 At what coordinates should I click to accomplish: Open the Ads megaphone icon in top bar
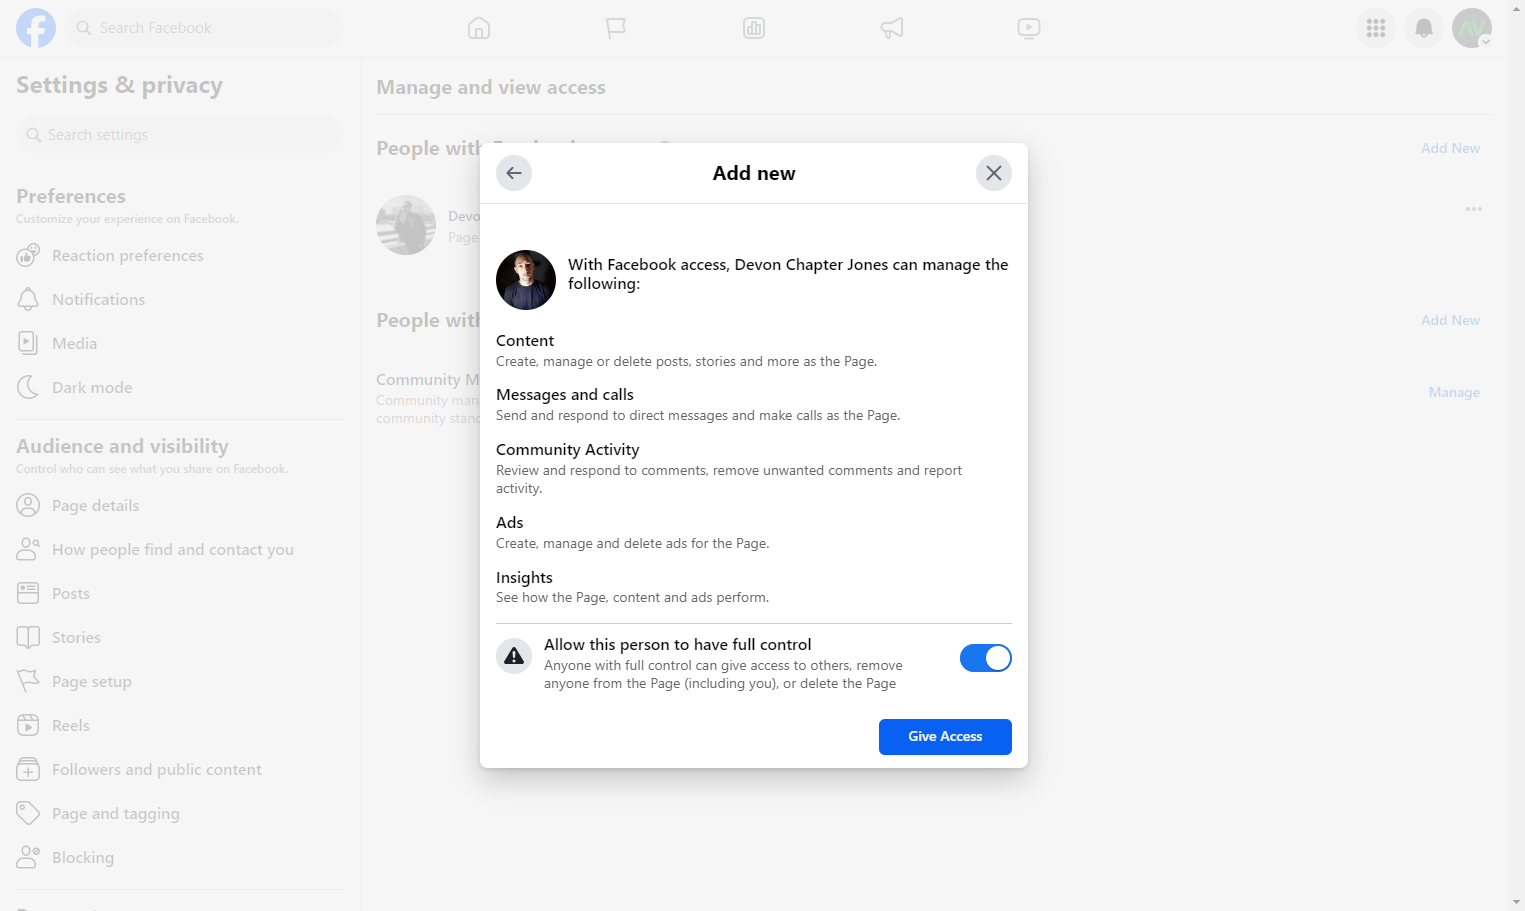pyautogui.click(x=892, y=28)
